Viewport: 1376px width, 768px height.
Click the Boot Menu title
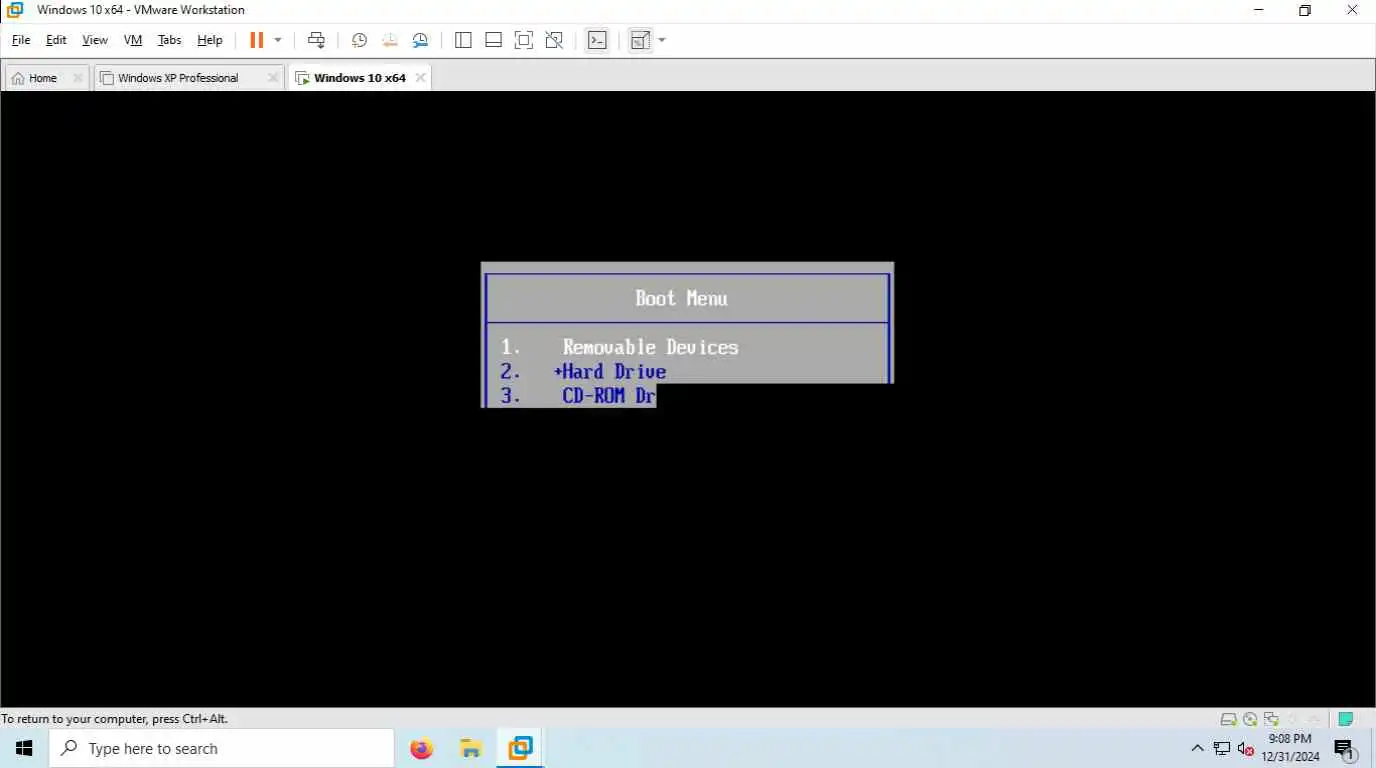pos(681,298)
